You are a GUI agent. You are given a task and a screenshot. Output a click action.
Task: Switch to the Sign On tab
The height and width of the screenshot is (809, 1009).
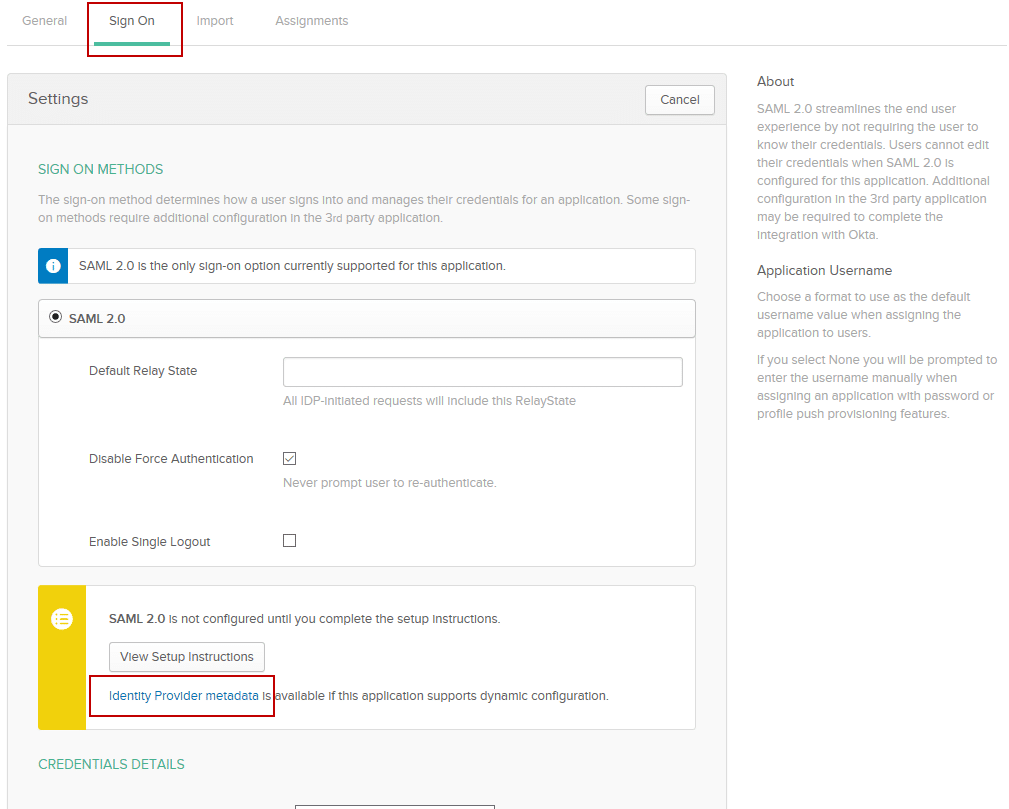[132, 21]
